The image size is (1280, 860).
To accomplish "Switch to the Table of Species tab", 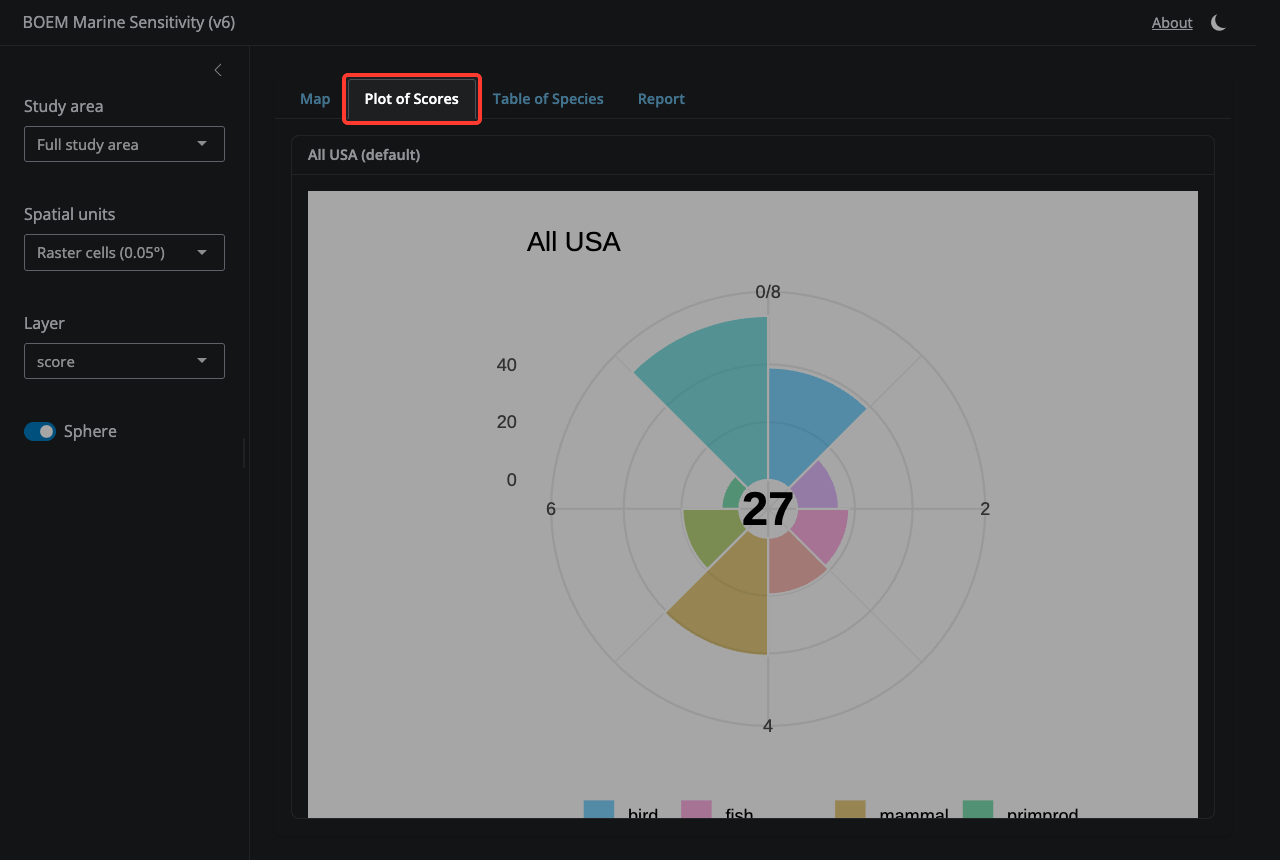I will tap(548, 99).
